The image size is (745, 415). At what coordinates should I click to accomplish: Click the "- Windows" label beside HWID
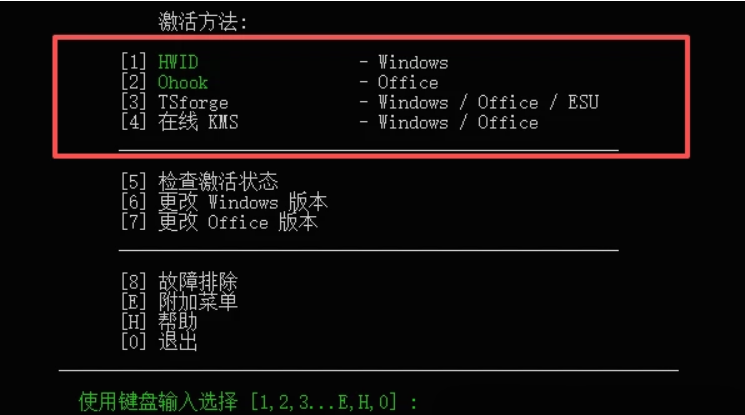[x=404, y=63]
